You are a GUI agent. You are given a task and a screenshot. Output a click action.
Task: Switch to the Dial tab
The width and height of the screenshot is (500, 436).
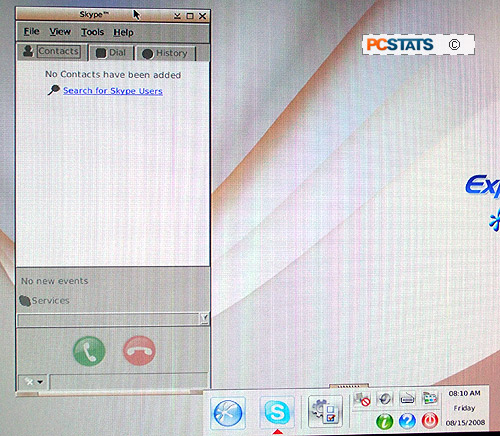pyautogui.click(x=111, y=53)
